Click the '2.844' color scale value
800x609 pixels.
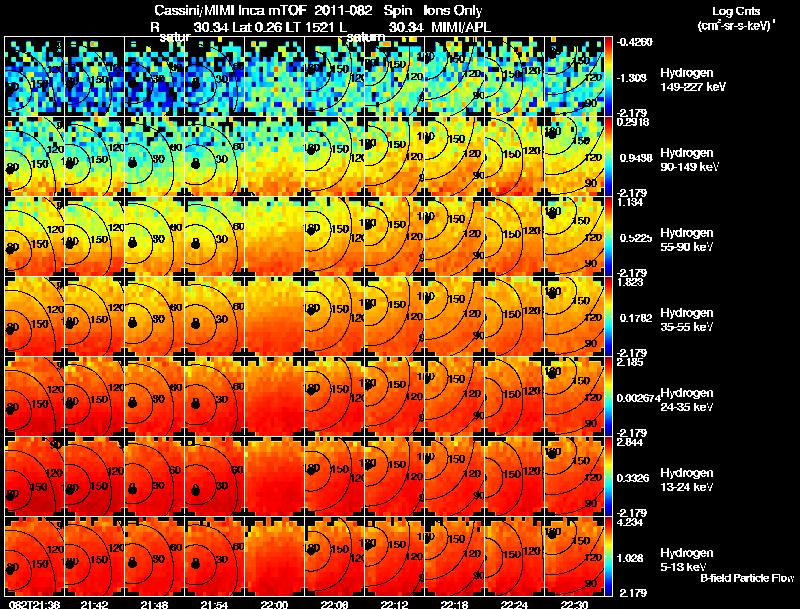pyautogui.click(x=631, y=442)
